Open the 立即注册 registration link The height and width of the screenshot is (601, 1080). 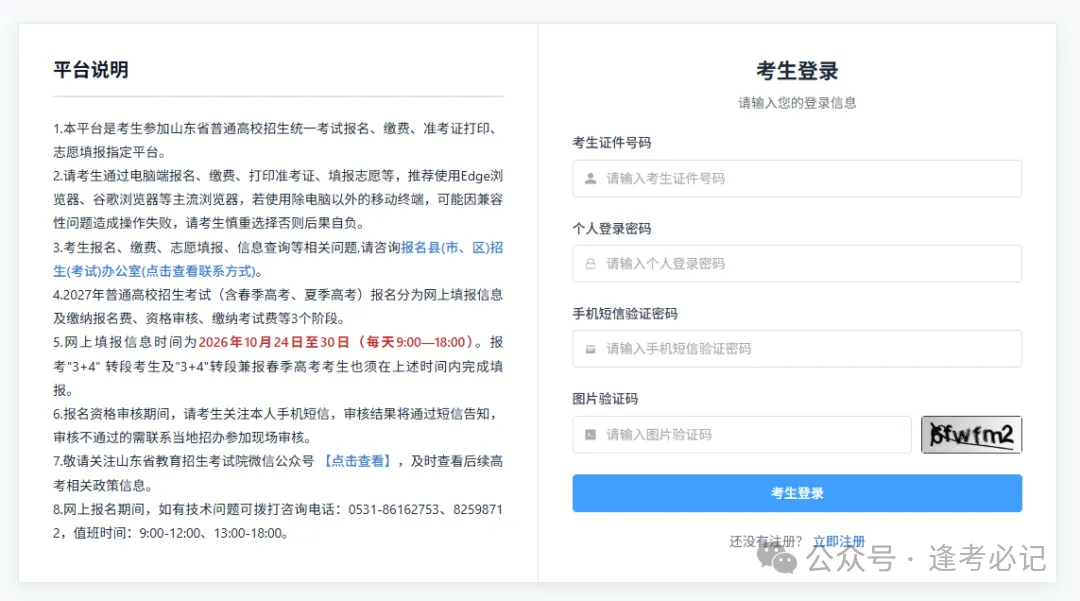(x=838, y=541)
